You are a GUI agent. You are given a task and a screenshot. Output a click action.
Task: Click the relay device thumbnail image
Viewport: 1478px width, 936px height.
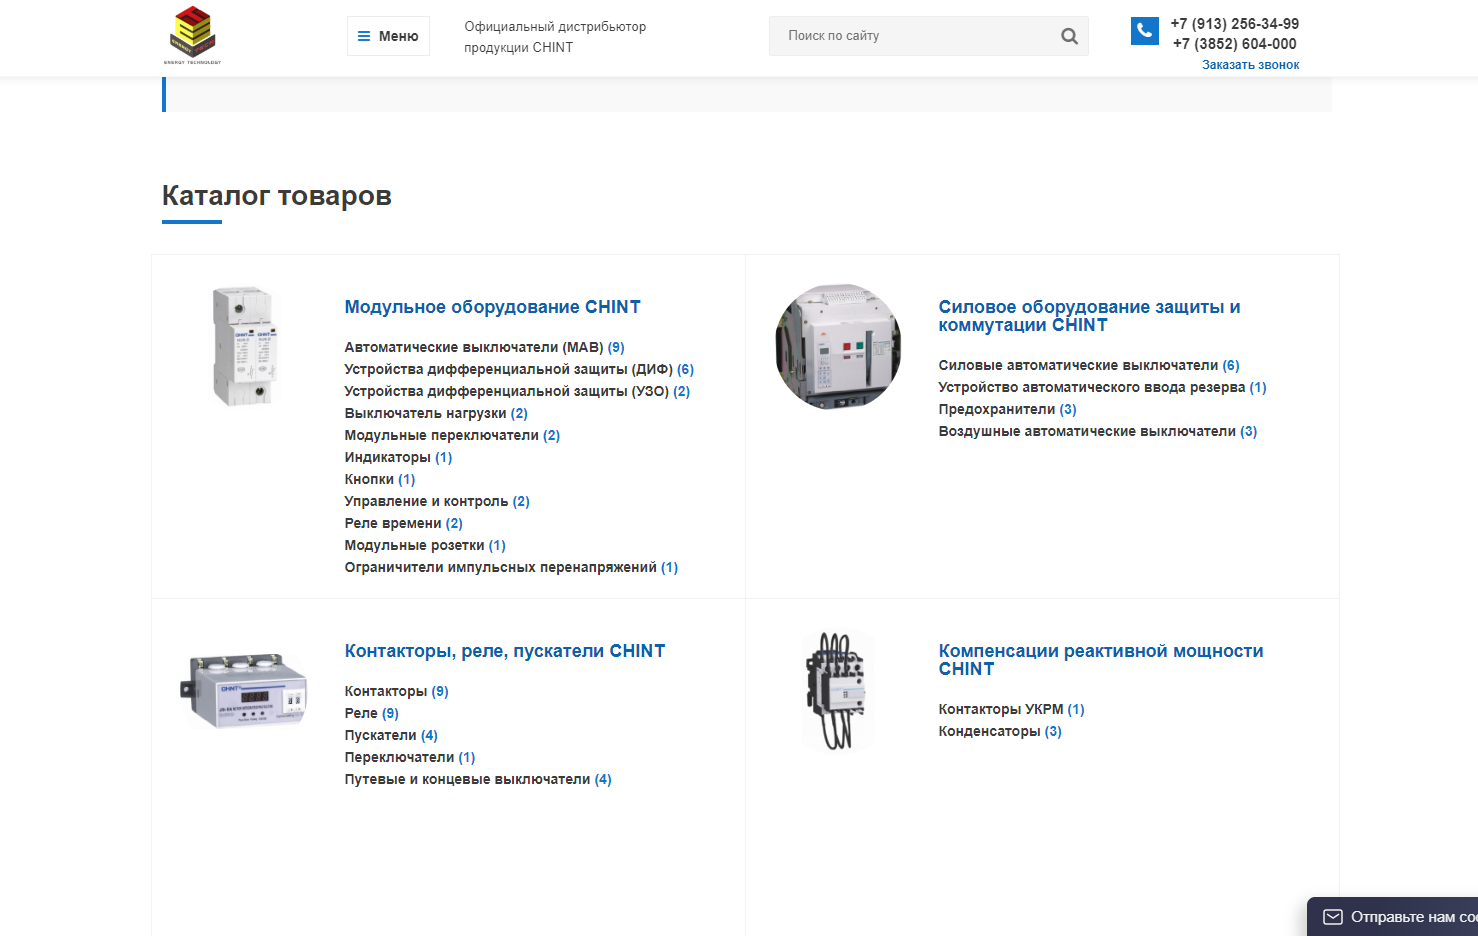tap(244, 690)
